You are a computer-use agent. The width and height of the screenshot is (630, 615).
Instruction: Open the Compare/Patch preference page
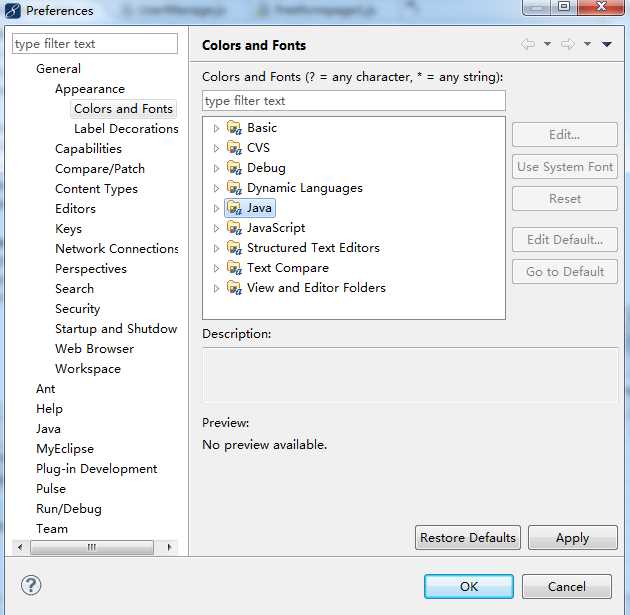click(x=100, y=169)
